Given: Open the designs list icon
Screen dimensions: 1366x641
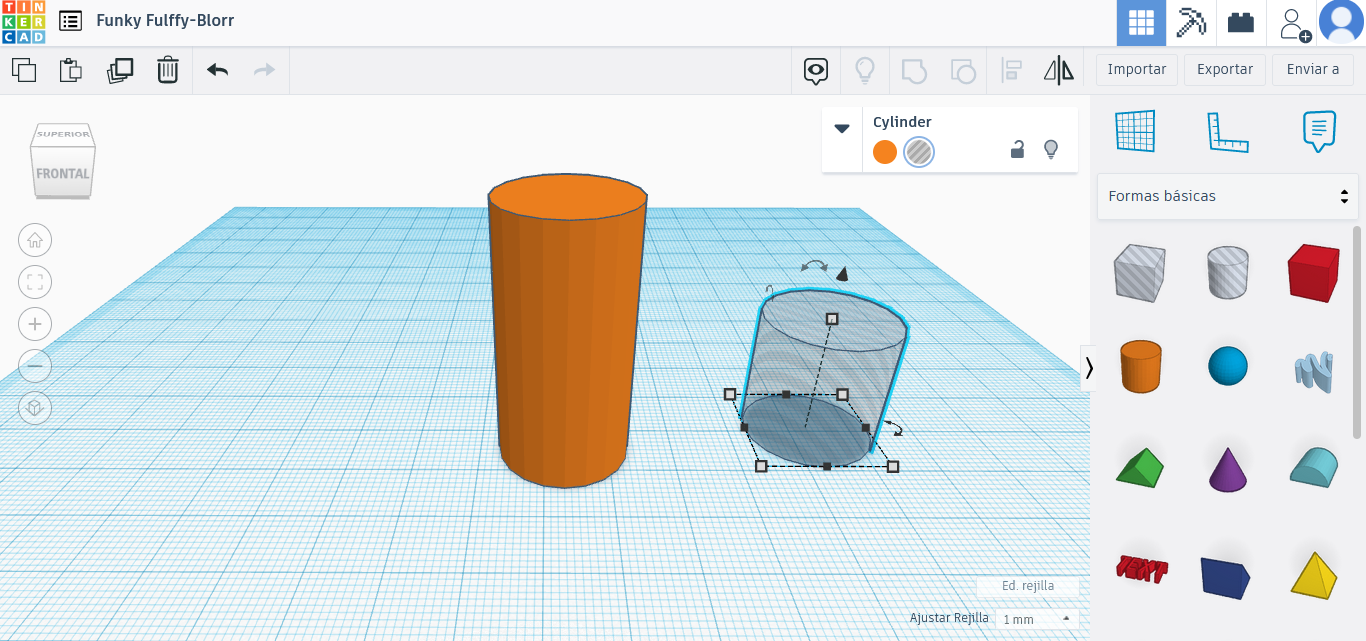Looking at the screenshot, I should pyautogui.click(x=70, y=20).
